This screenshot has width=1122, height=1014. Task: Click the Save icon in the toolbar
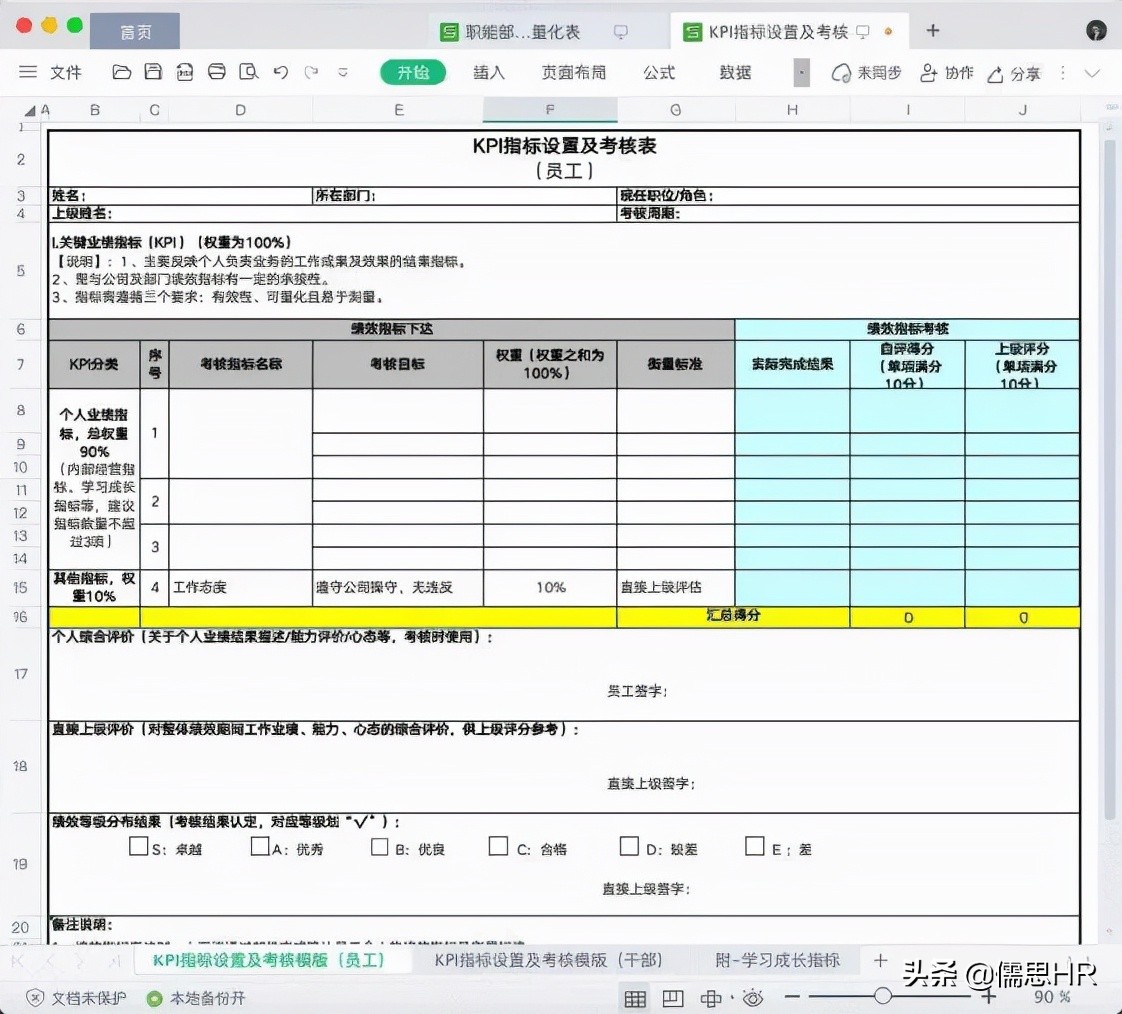click(152, 72)
